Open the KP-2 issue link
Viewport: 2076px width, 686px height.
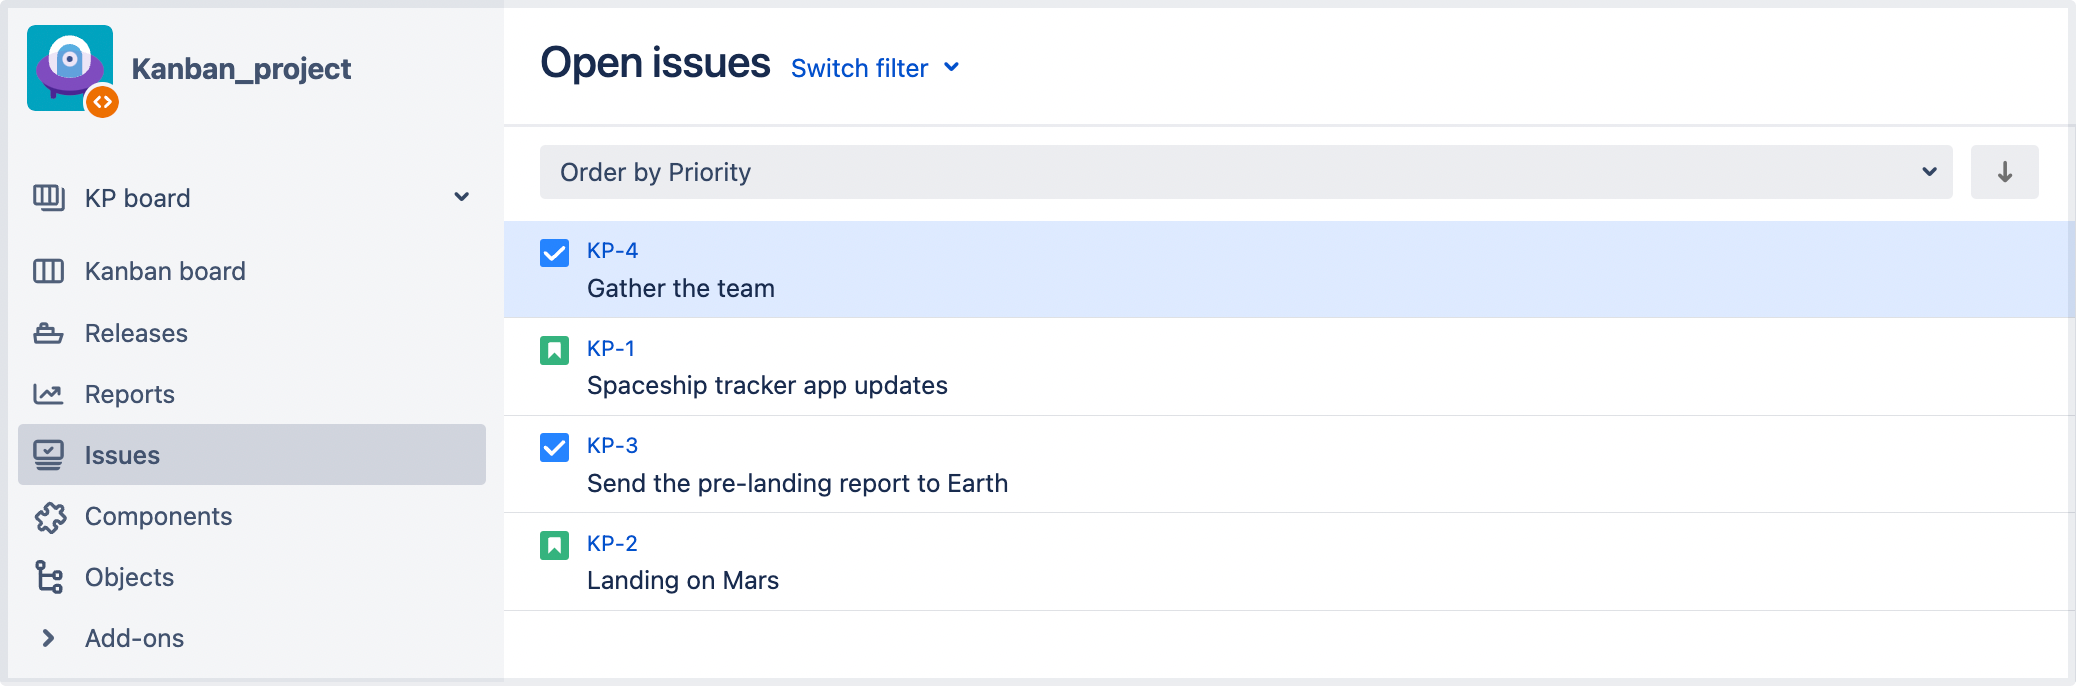point(612,544)
